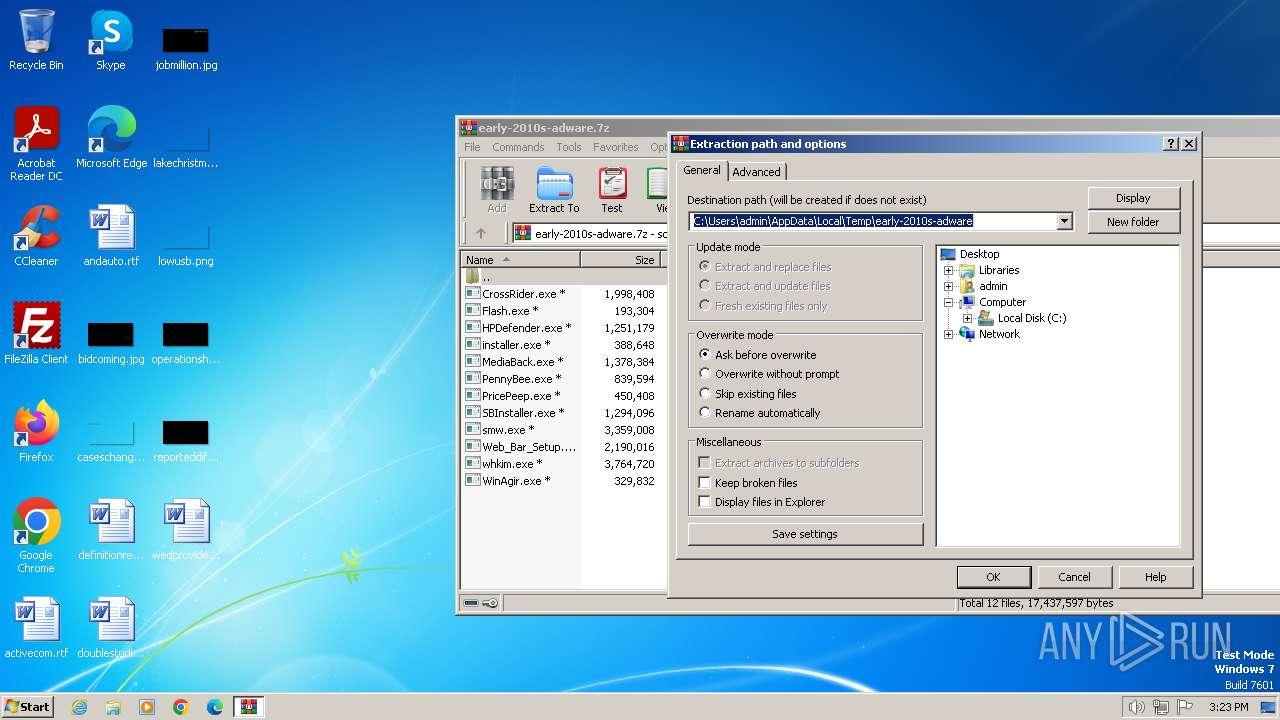Viewport: 1280px width, 720px height.
Task: Select Desktop in the folder tree
Action: (x=979, y=254)
